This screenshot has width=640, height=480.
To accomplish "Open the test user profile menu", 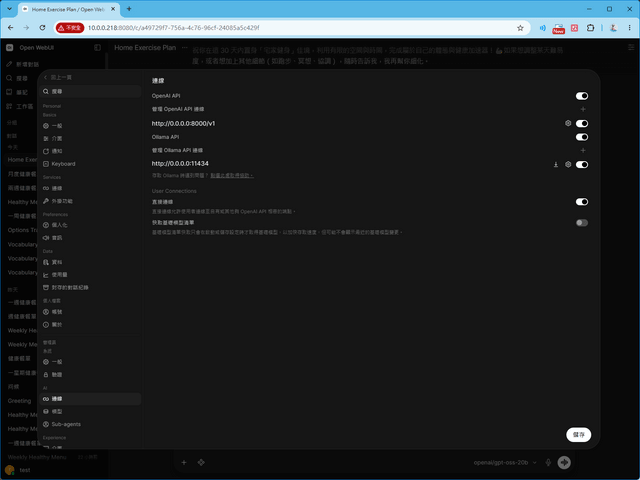I will [x=18, y=470].
